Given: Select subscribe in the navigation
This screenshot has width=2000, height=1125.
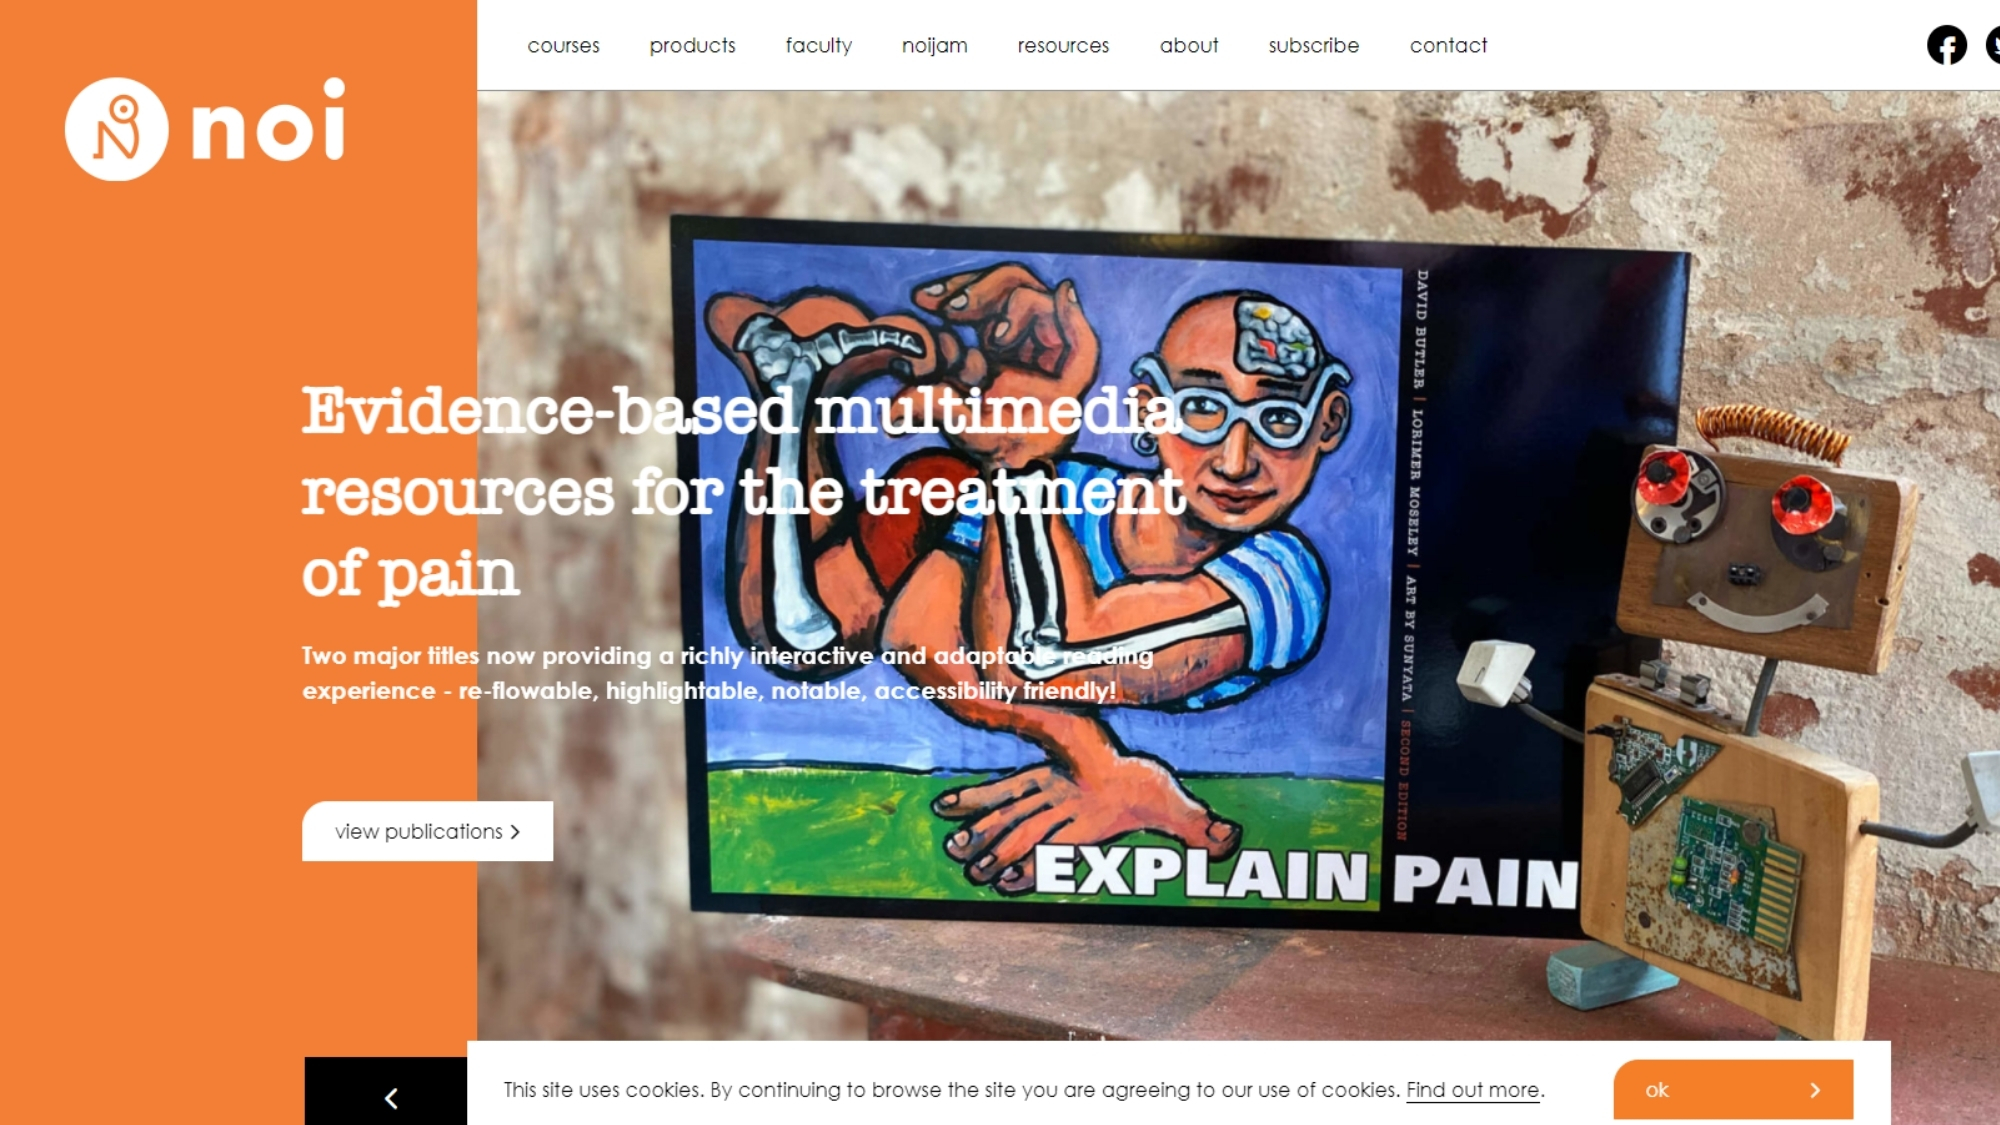Looking at the screenshot, I should (1313, 45).
